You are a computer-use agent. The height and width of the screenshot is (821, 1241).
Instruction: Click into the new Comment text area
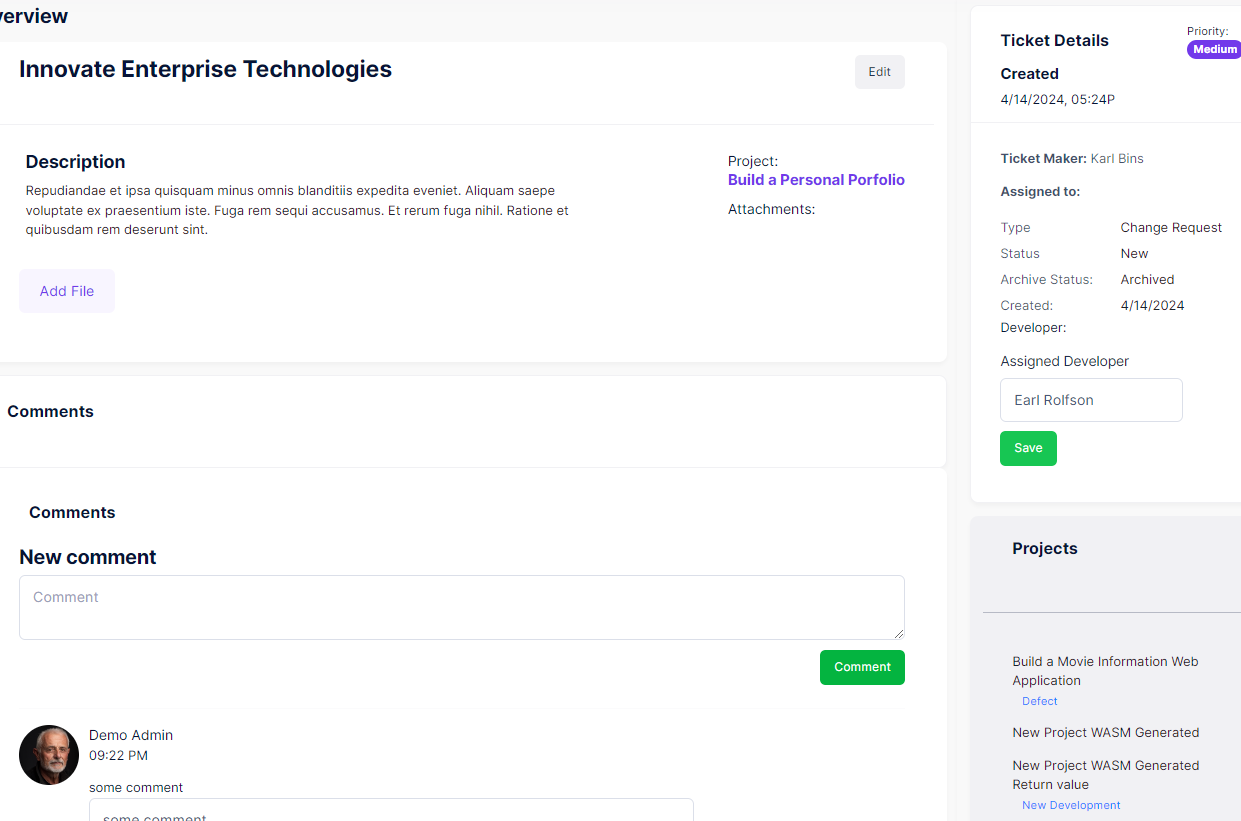[x=462, y=607]
